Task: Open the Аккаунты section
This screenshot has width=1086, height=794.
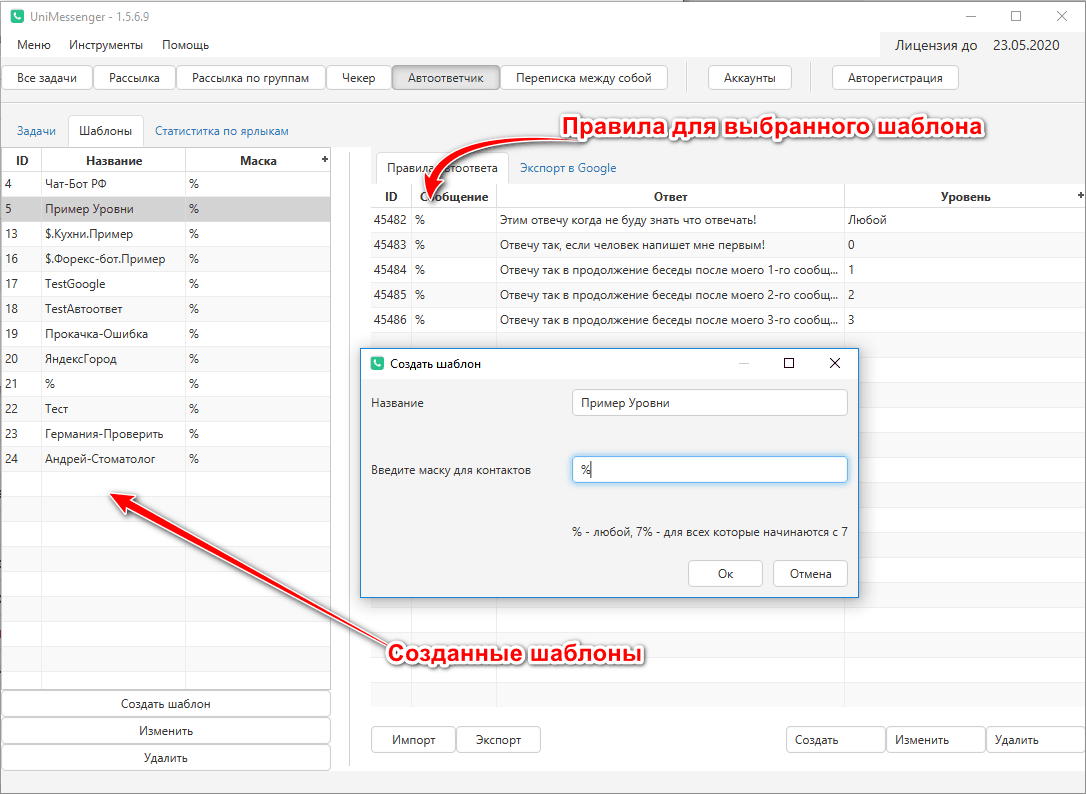Action: (x=749, y=78)
